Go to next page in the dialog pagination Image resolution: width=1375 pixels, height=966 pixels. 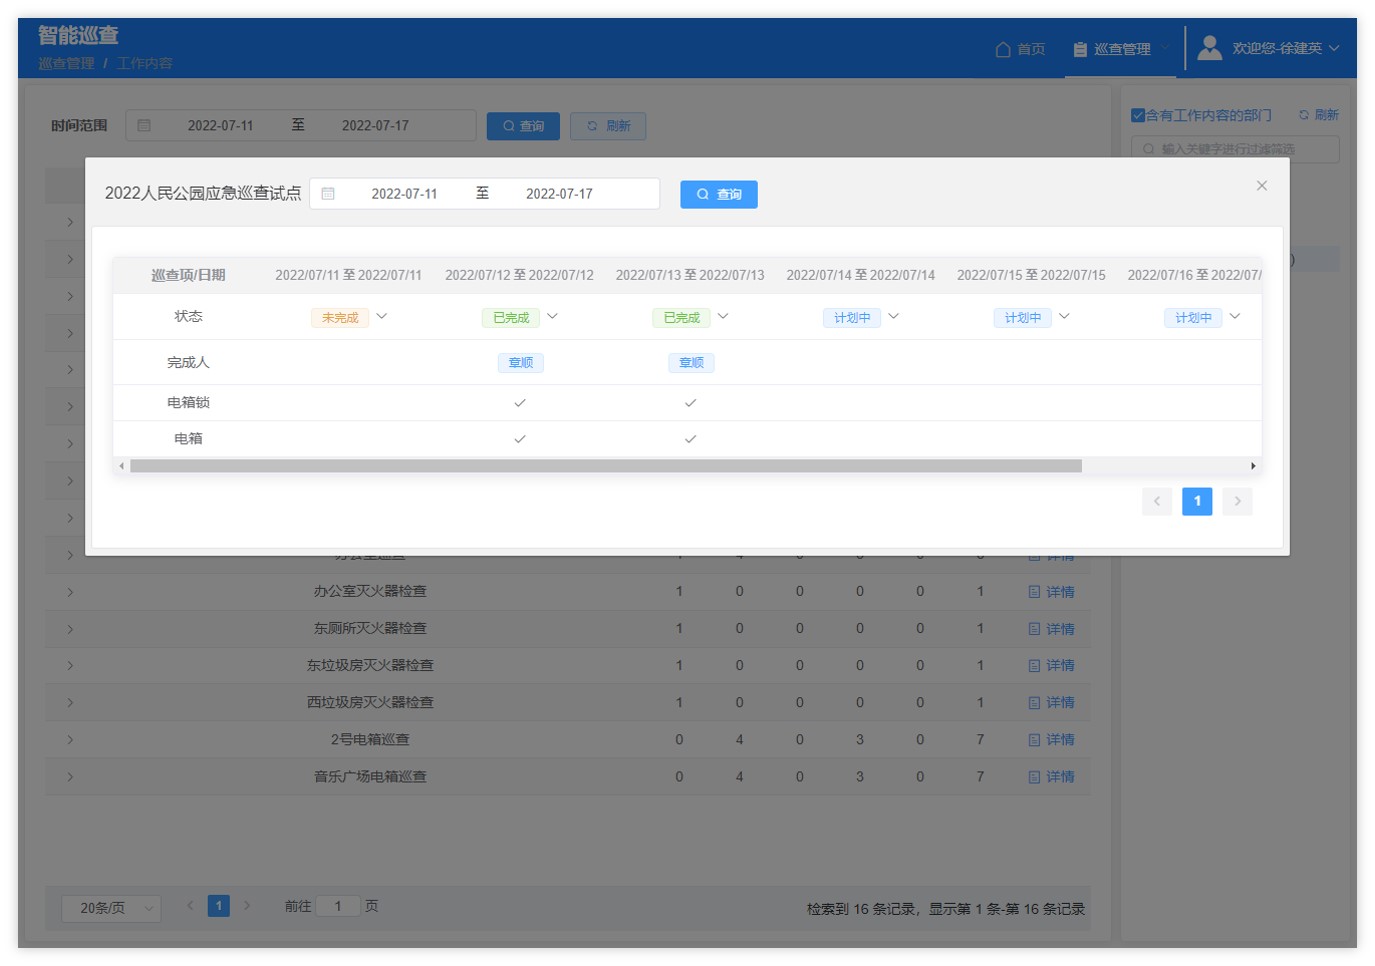tap(1237, 501)
